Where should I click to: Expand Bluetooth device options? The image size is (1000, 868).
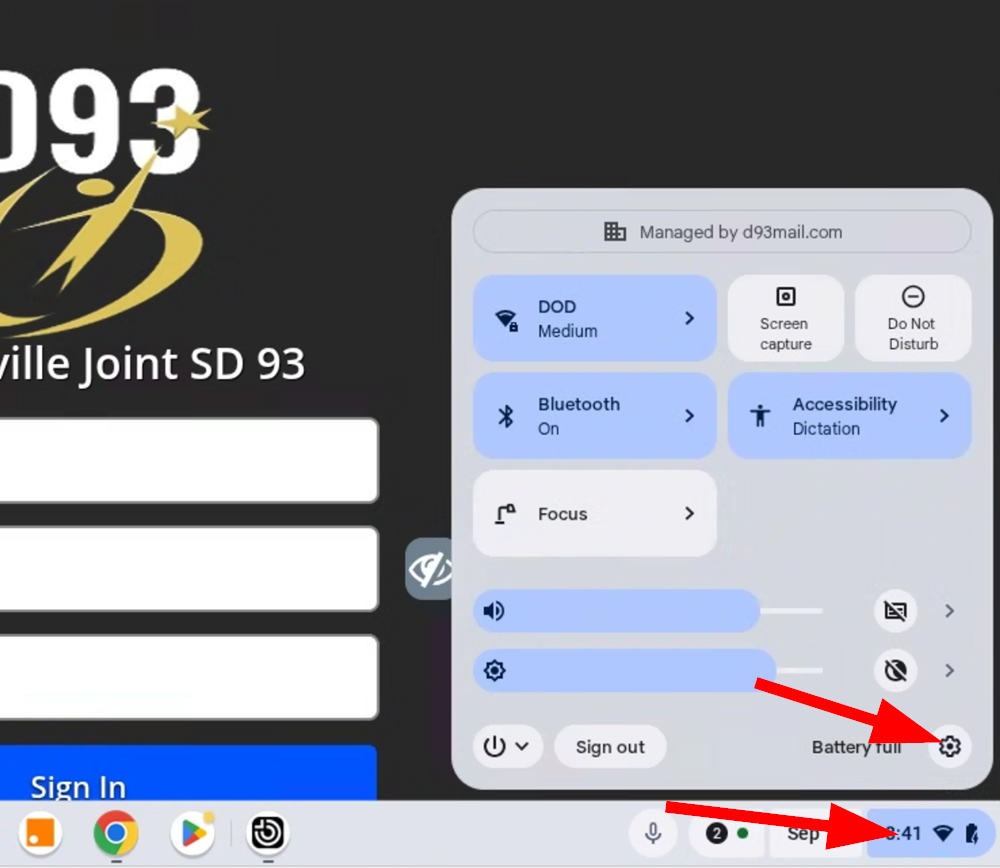pos(689,416)
